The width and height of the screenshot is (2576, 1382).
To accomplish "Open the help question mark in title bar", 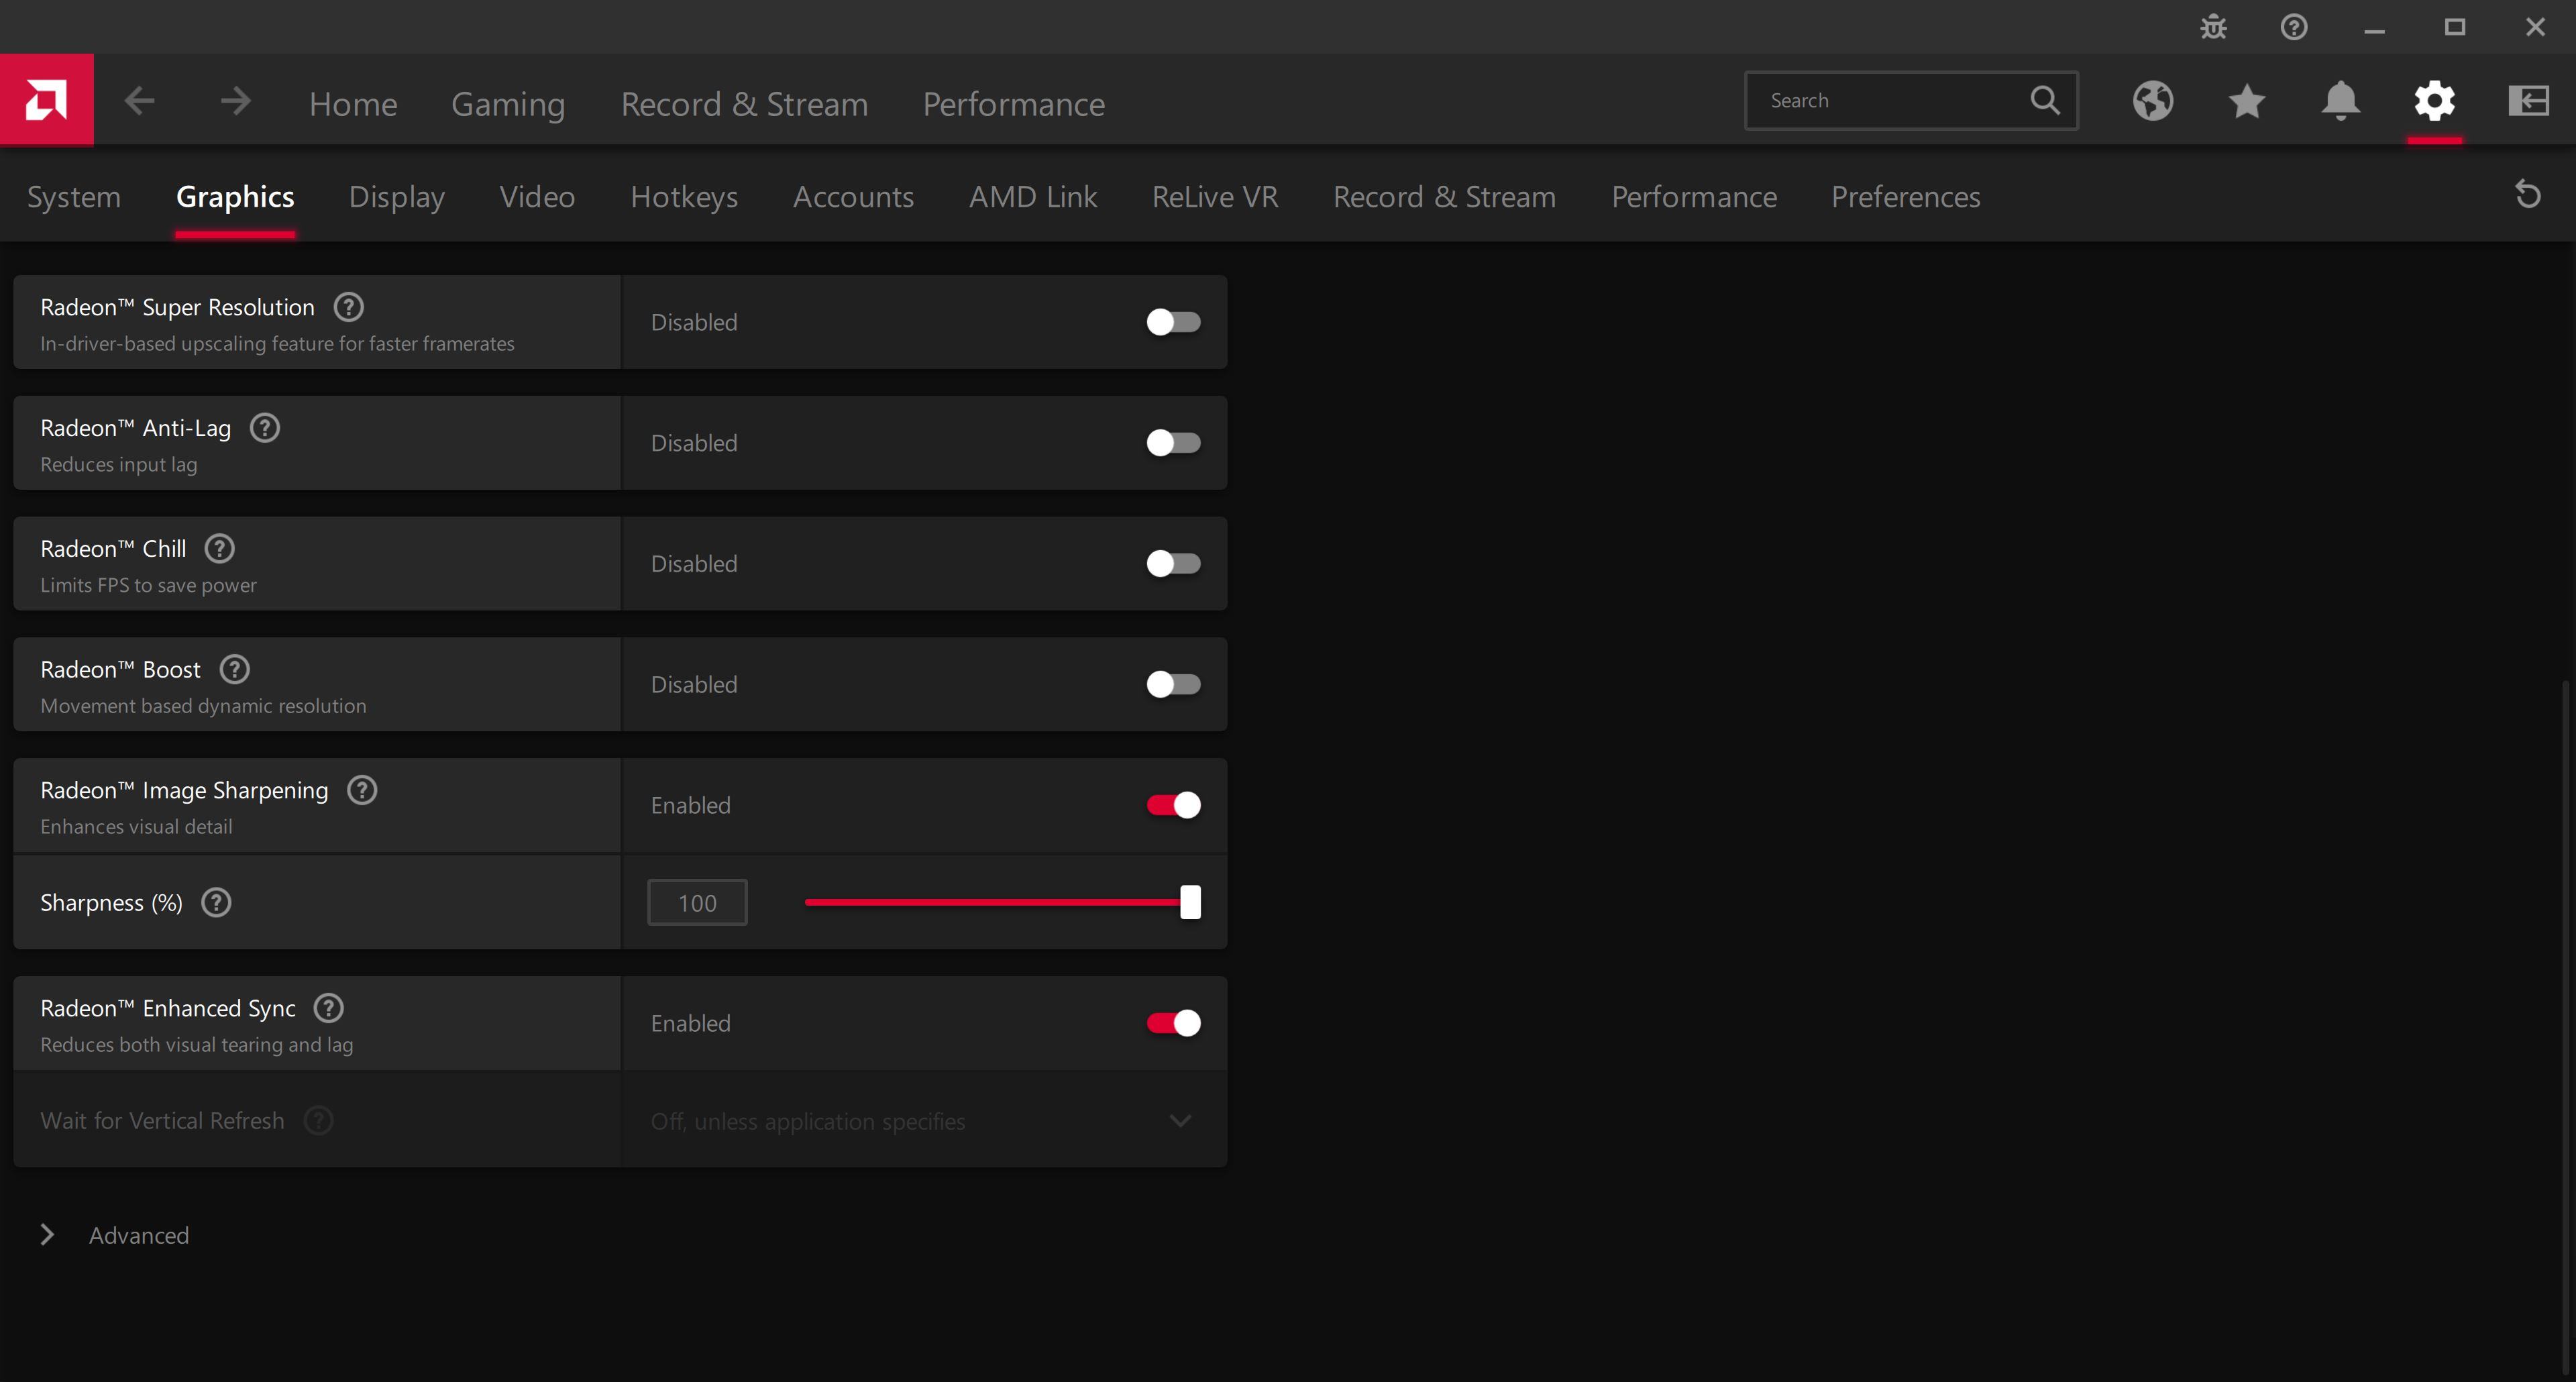I will [2294, 27].
